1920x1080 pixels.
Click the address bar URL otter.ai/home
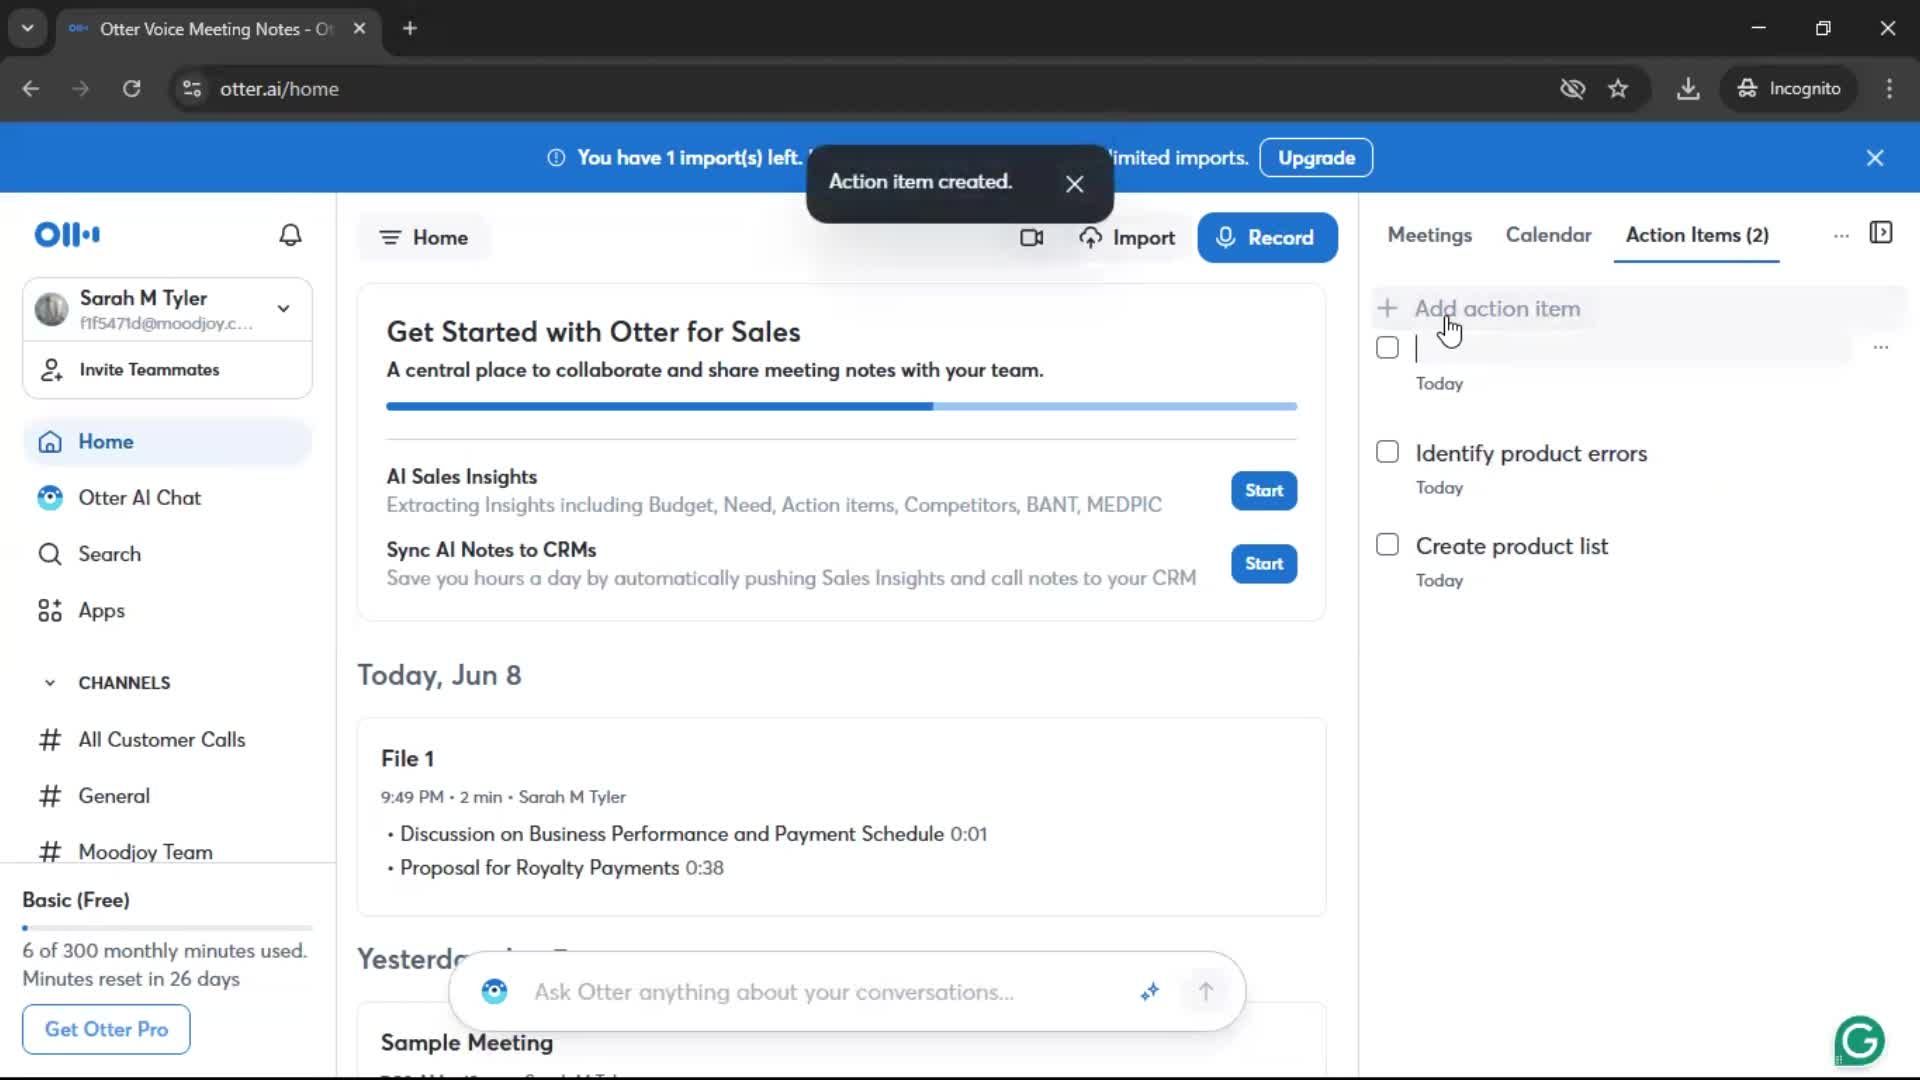click(x=279, y=89)
